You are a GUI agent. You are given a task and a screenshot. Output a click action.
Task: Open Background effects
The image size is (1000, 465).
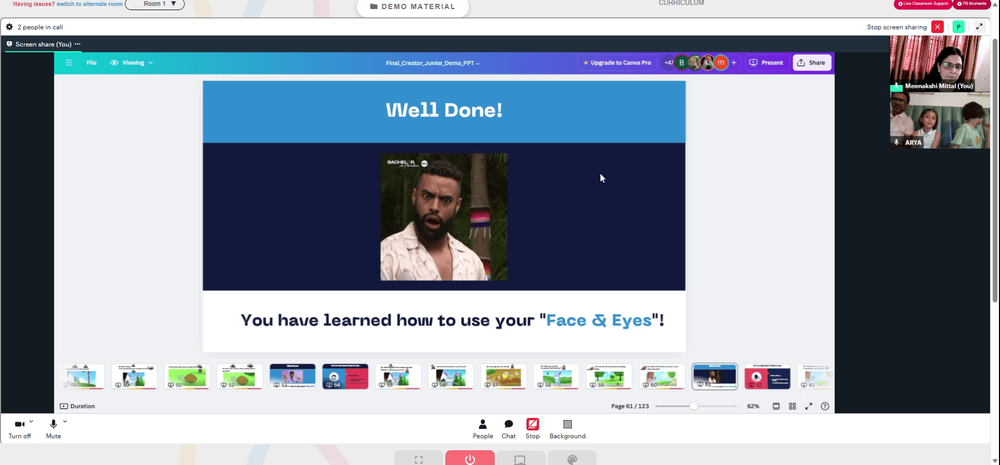click(x=568, y=429)
